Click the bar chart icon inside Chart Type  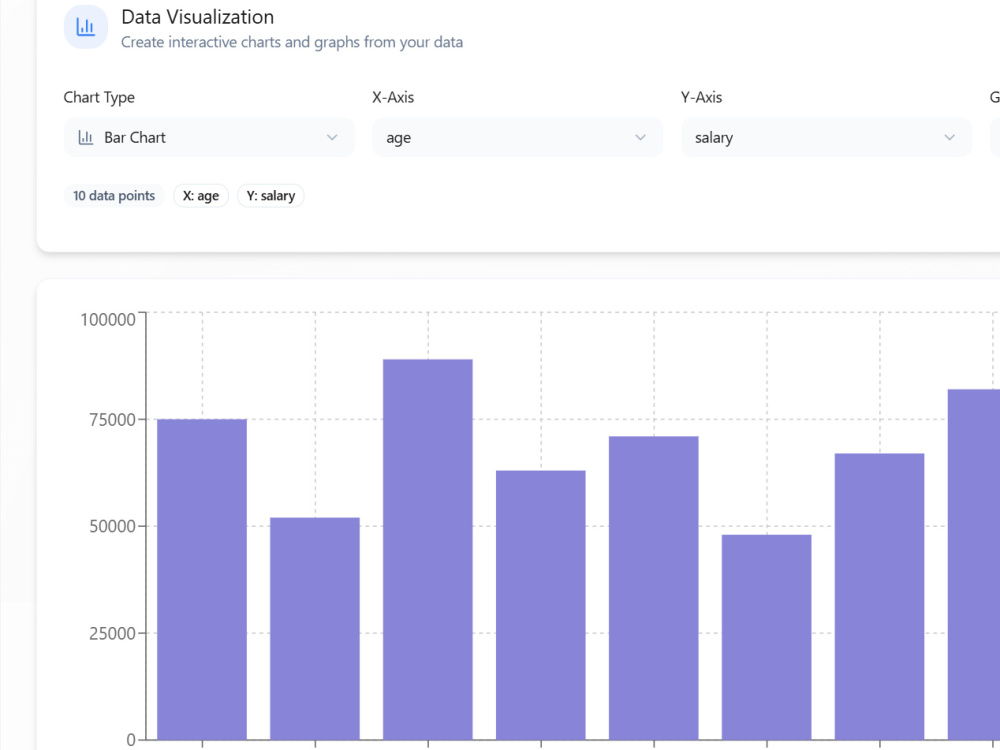(85, 137)
